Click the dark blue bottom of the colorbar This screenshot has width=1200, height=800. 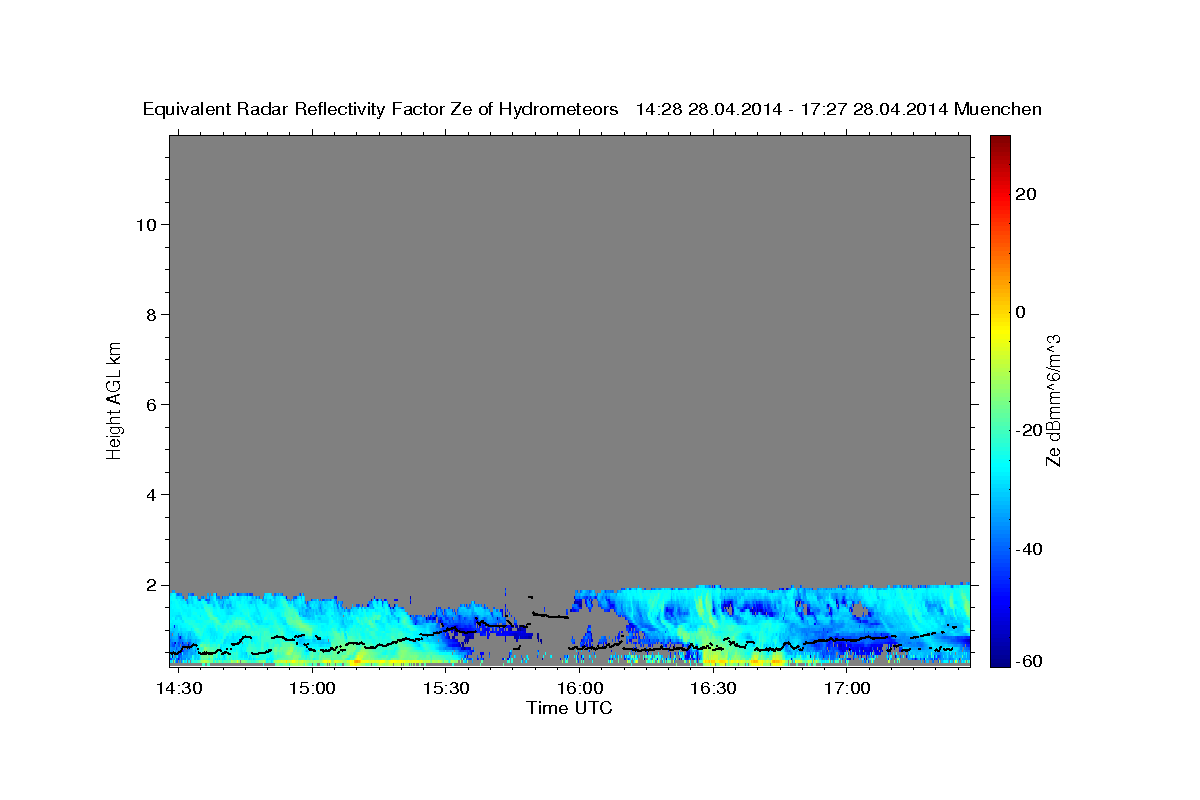click(1000, 660)
